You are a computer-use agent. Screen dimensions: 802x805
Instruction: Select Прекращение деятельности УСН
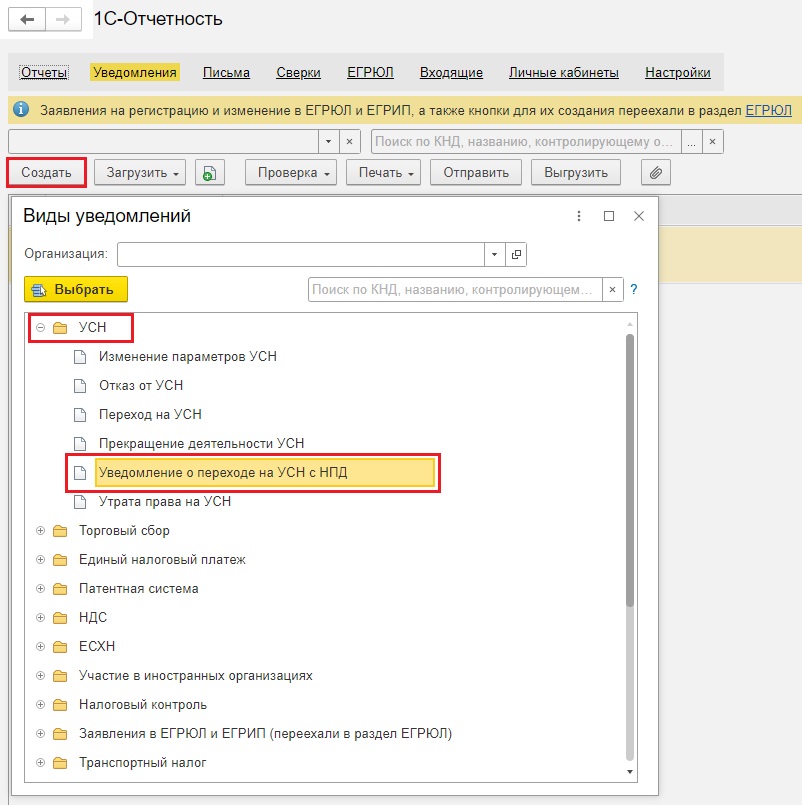[x=201, y=443]
